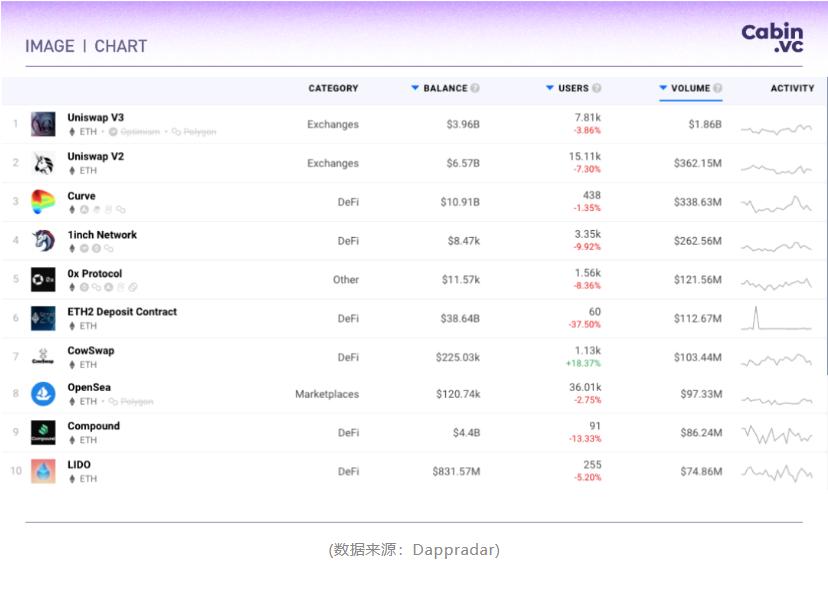Click the Compound logo icon
Image resolution: width=828 pixels, height=591 pixels.
[x=43, y=432]
